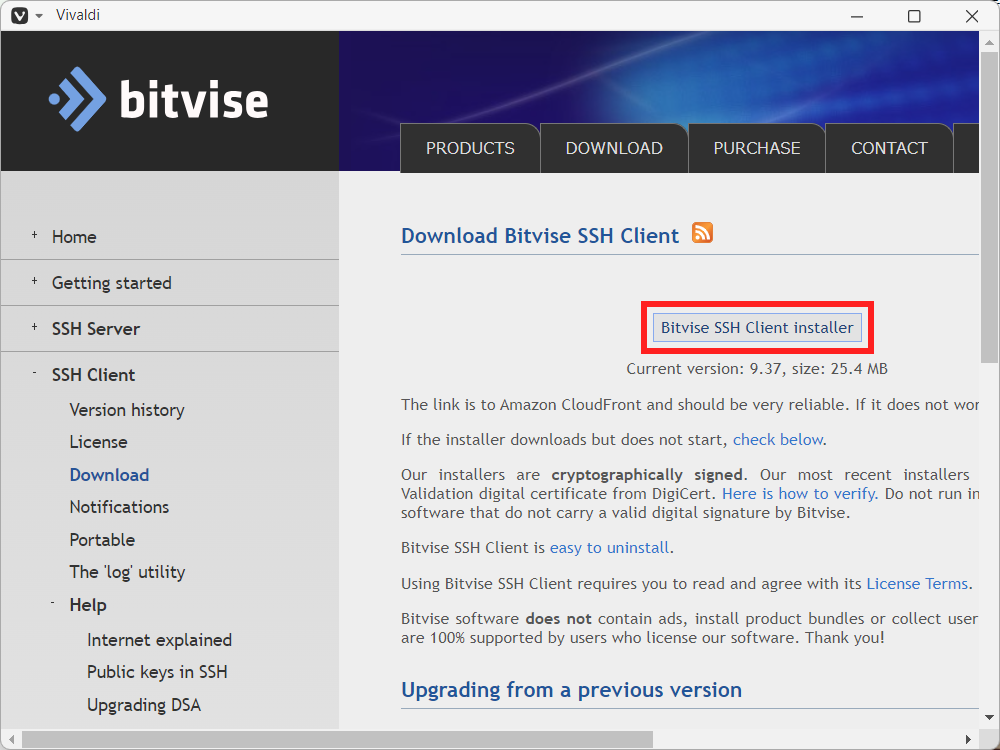The width and height of the screenshot is (1000, 750).
Task: Collapse the SSH Client section
Action: [34, 372]
